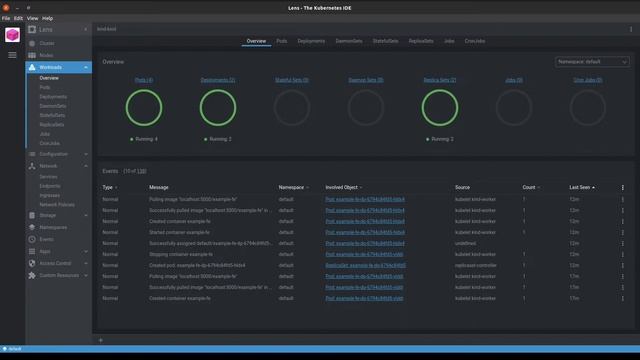Collapse the Workloads section chevron
640x360 pixels.
86,67
